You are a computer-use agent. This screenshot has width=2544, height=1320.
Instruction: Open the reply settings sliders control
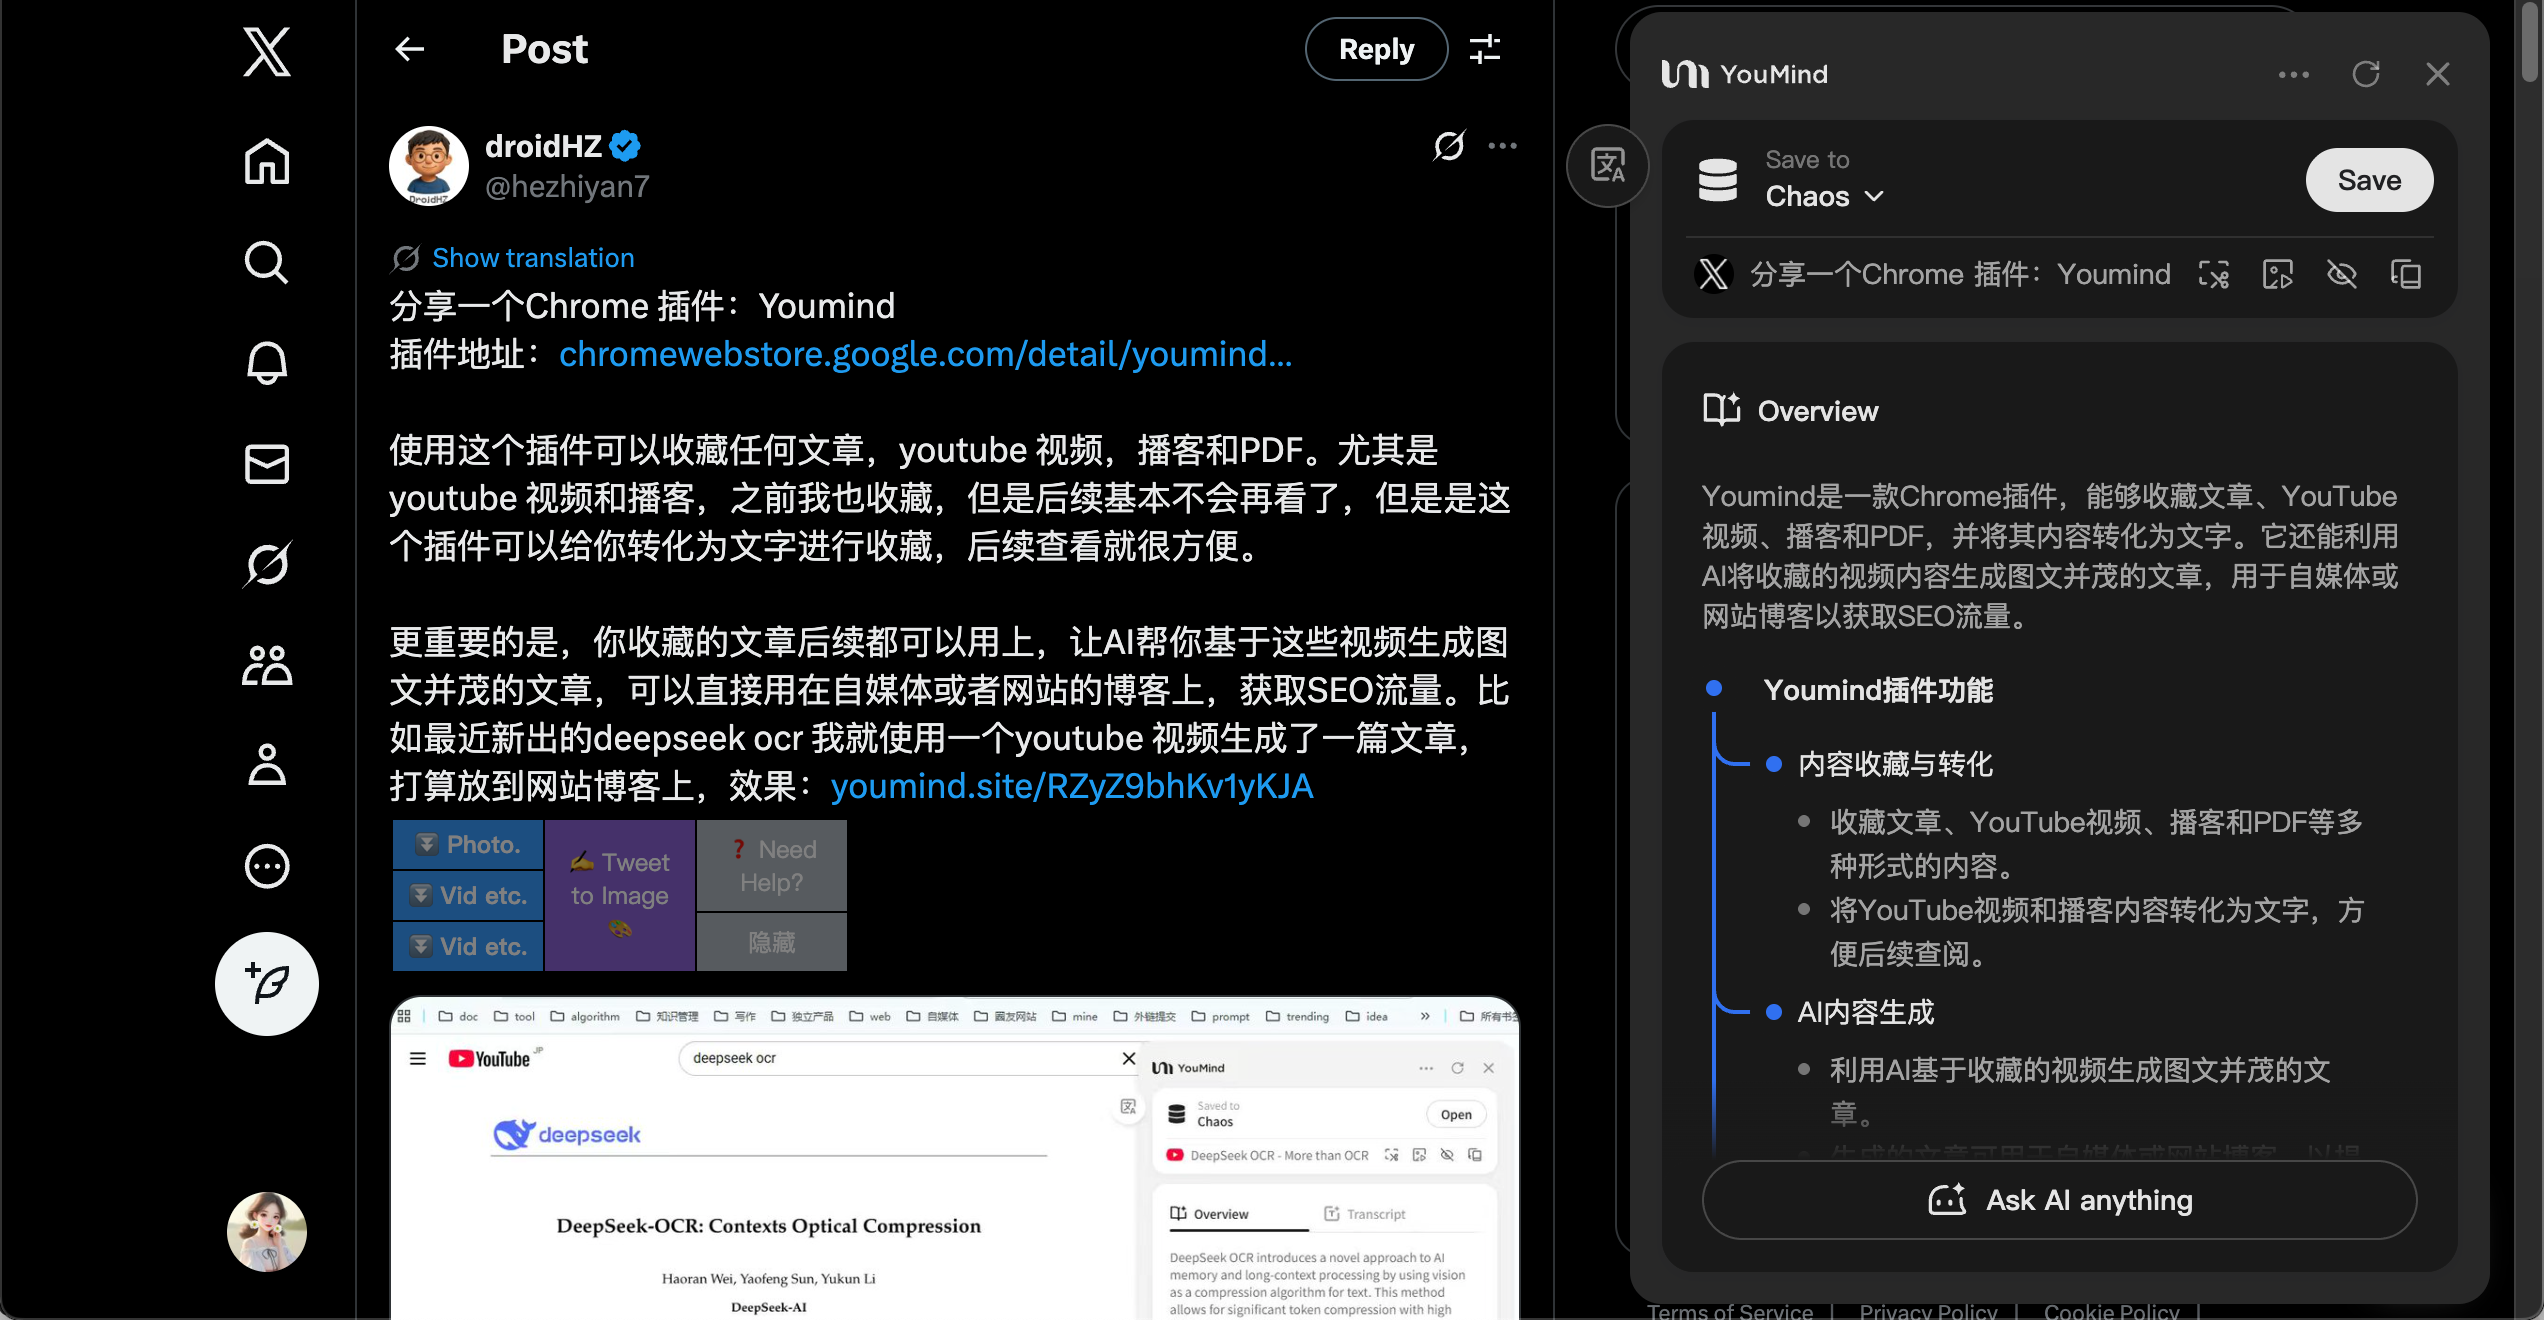[x=1486, y=49]
